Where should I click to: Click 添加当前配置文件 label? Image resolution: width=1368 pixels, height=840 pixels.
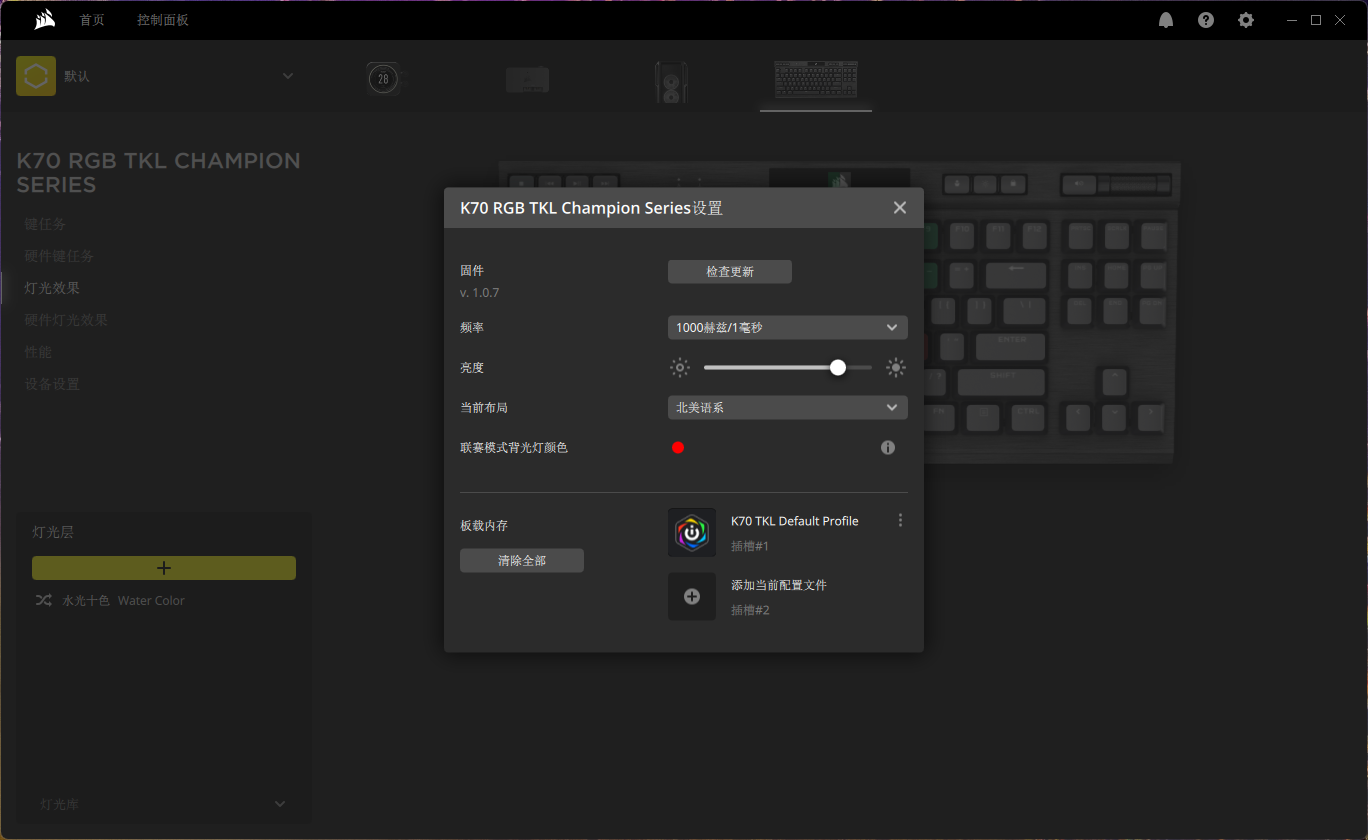click(x=779, y=585)
